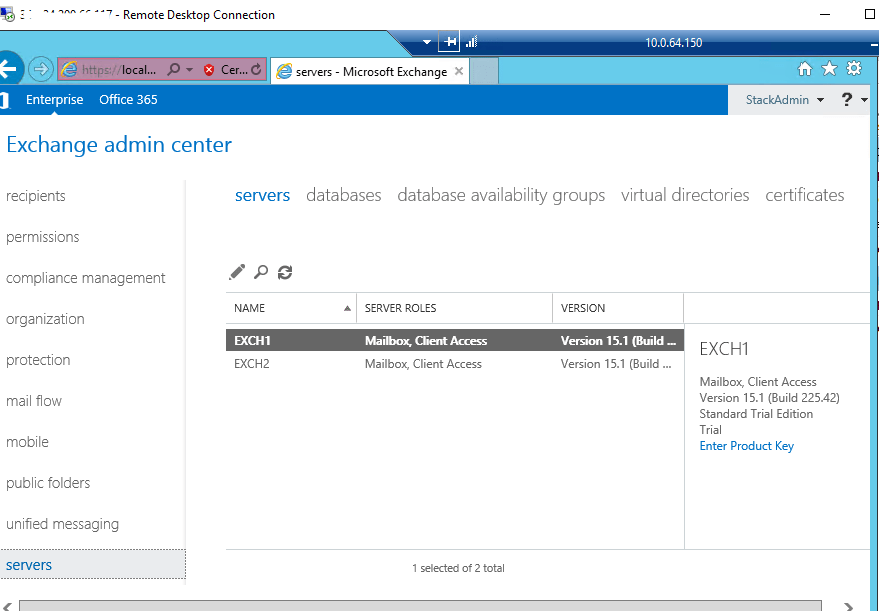Image resolution: width=879 pixels, height=611 pixels.
Task: Refresh the servers list
Action: point(285,272)
